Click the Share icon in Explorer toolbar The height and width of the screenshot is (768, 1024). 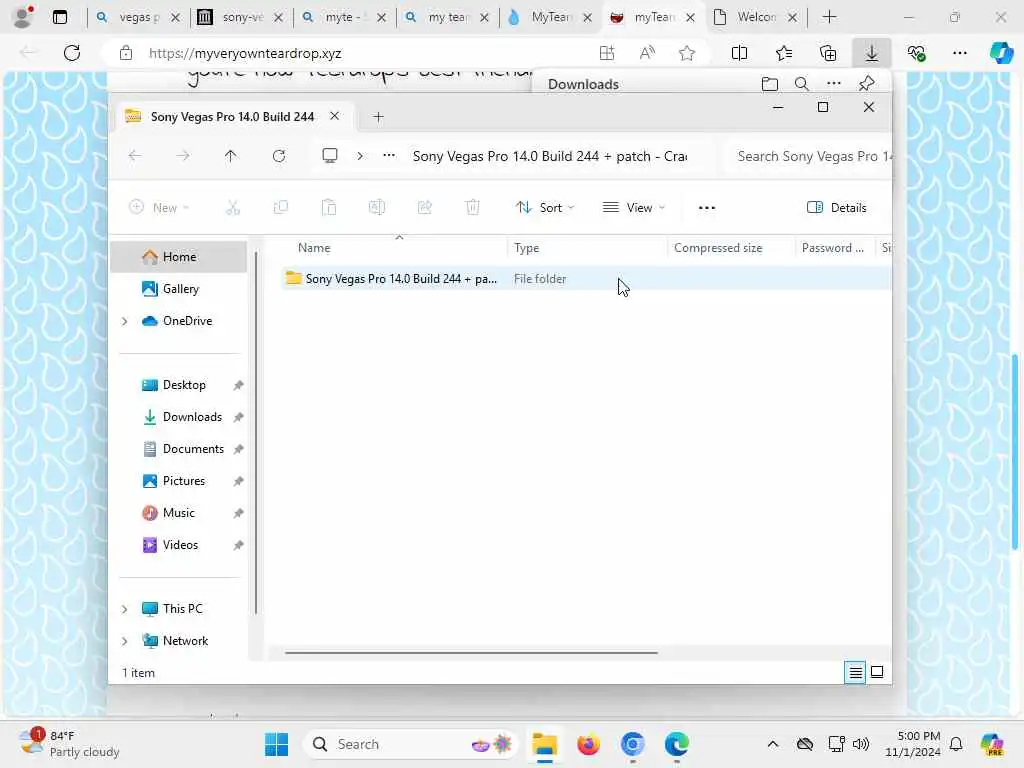(424, 208)
